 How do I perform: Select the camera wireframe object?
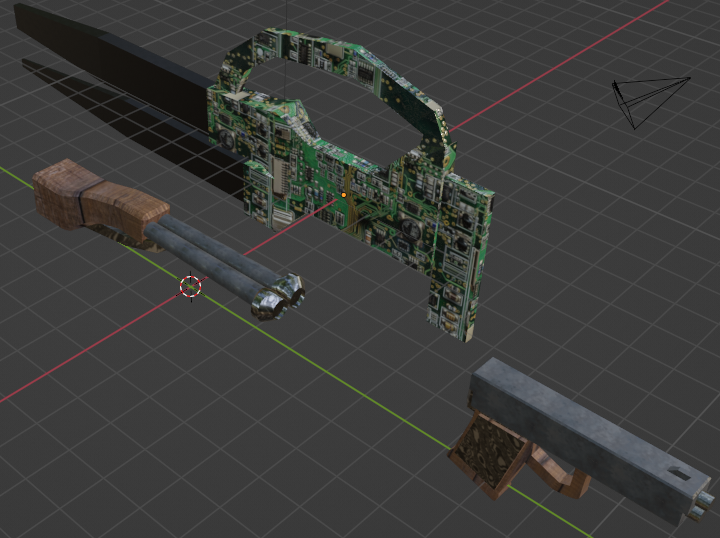tap(651, 103)
